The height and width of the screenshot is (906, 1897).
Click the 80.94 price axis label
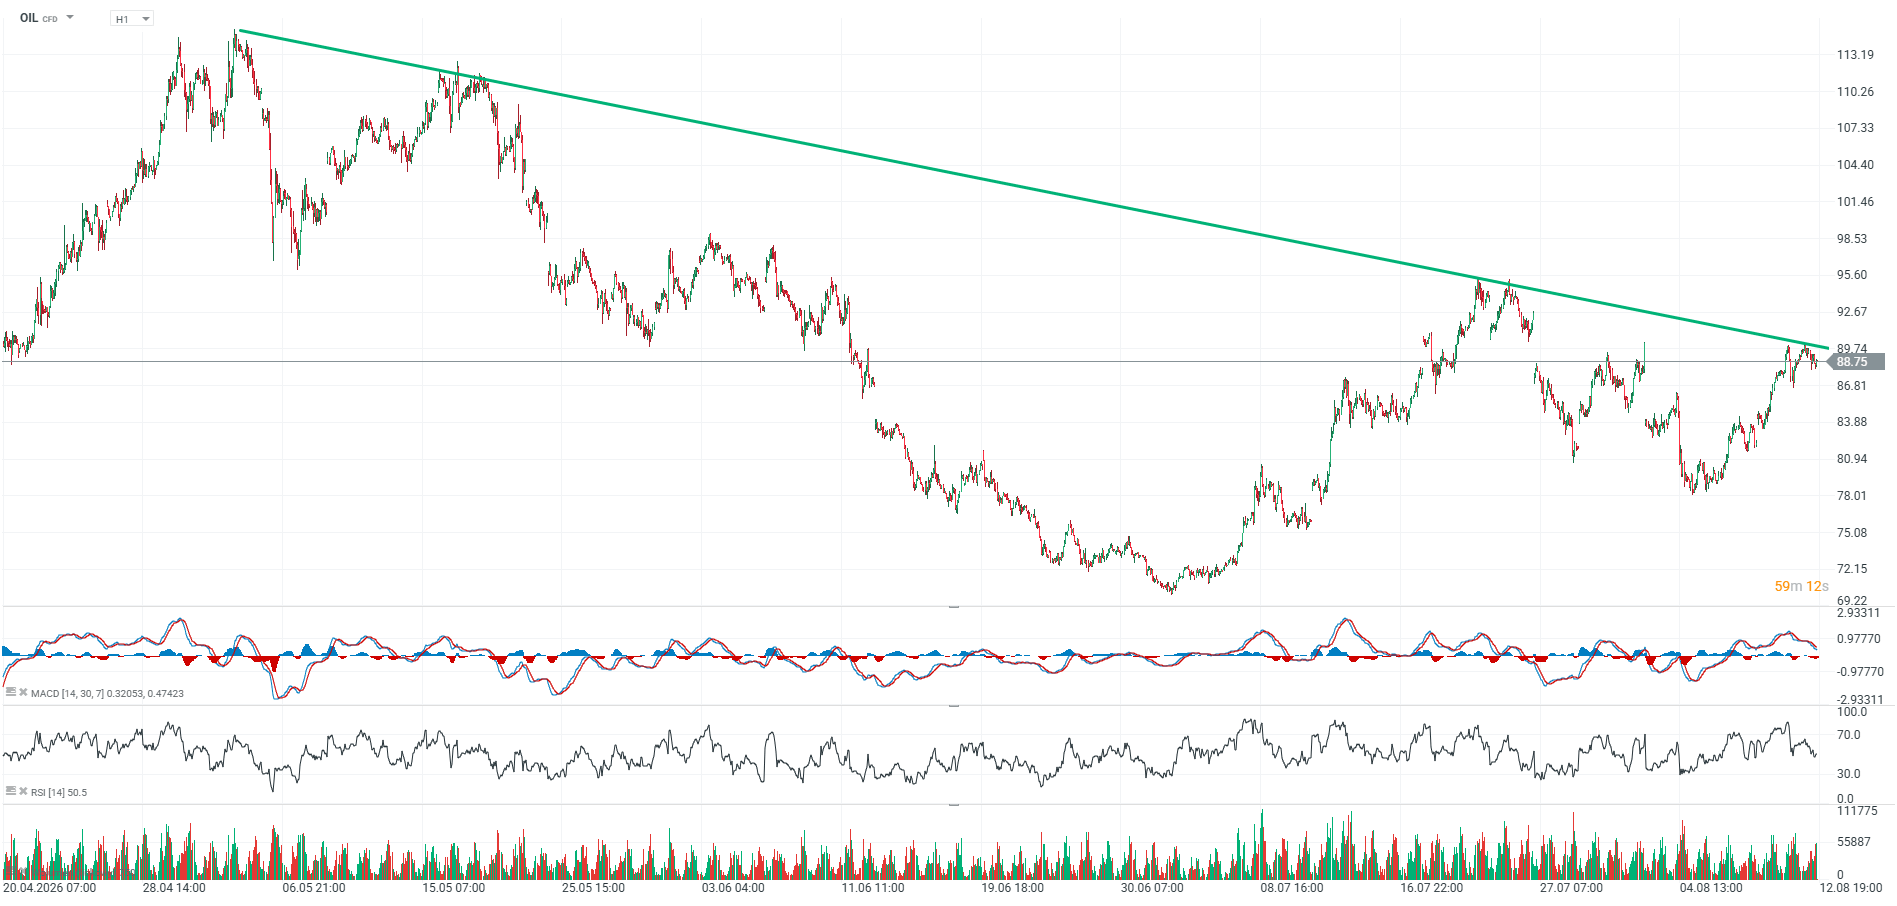1852,459
